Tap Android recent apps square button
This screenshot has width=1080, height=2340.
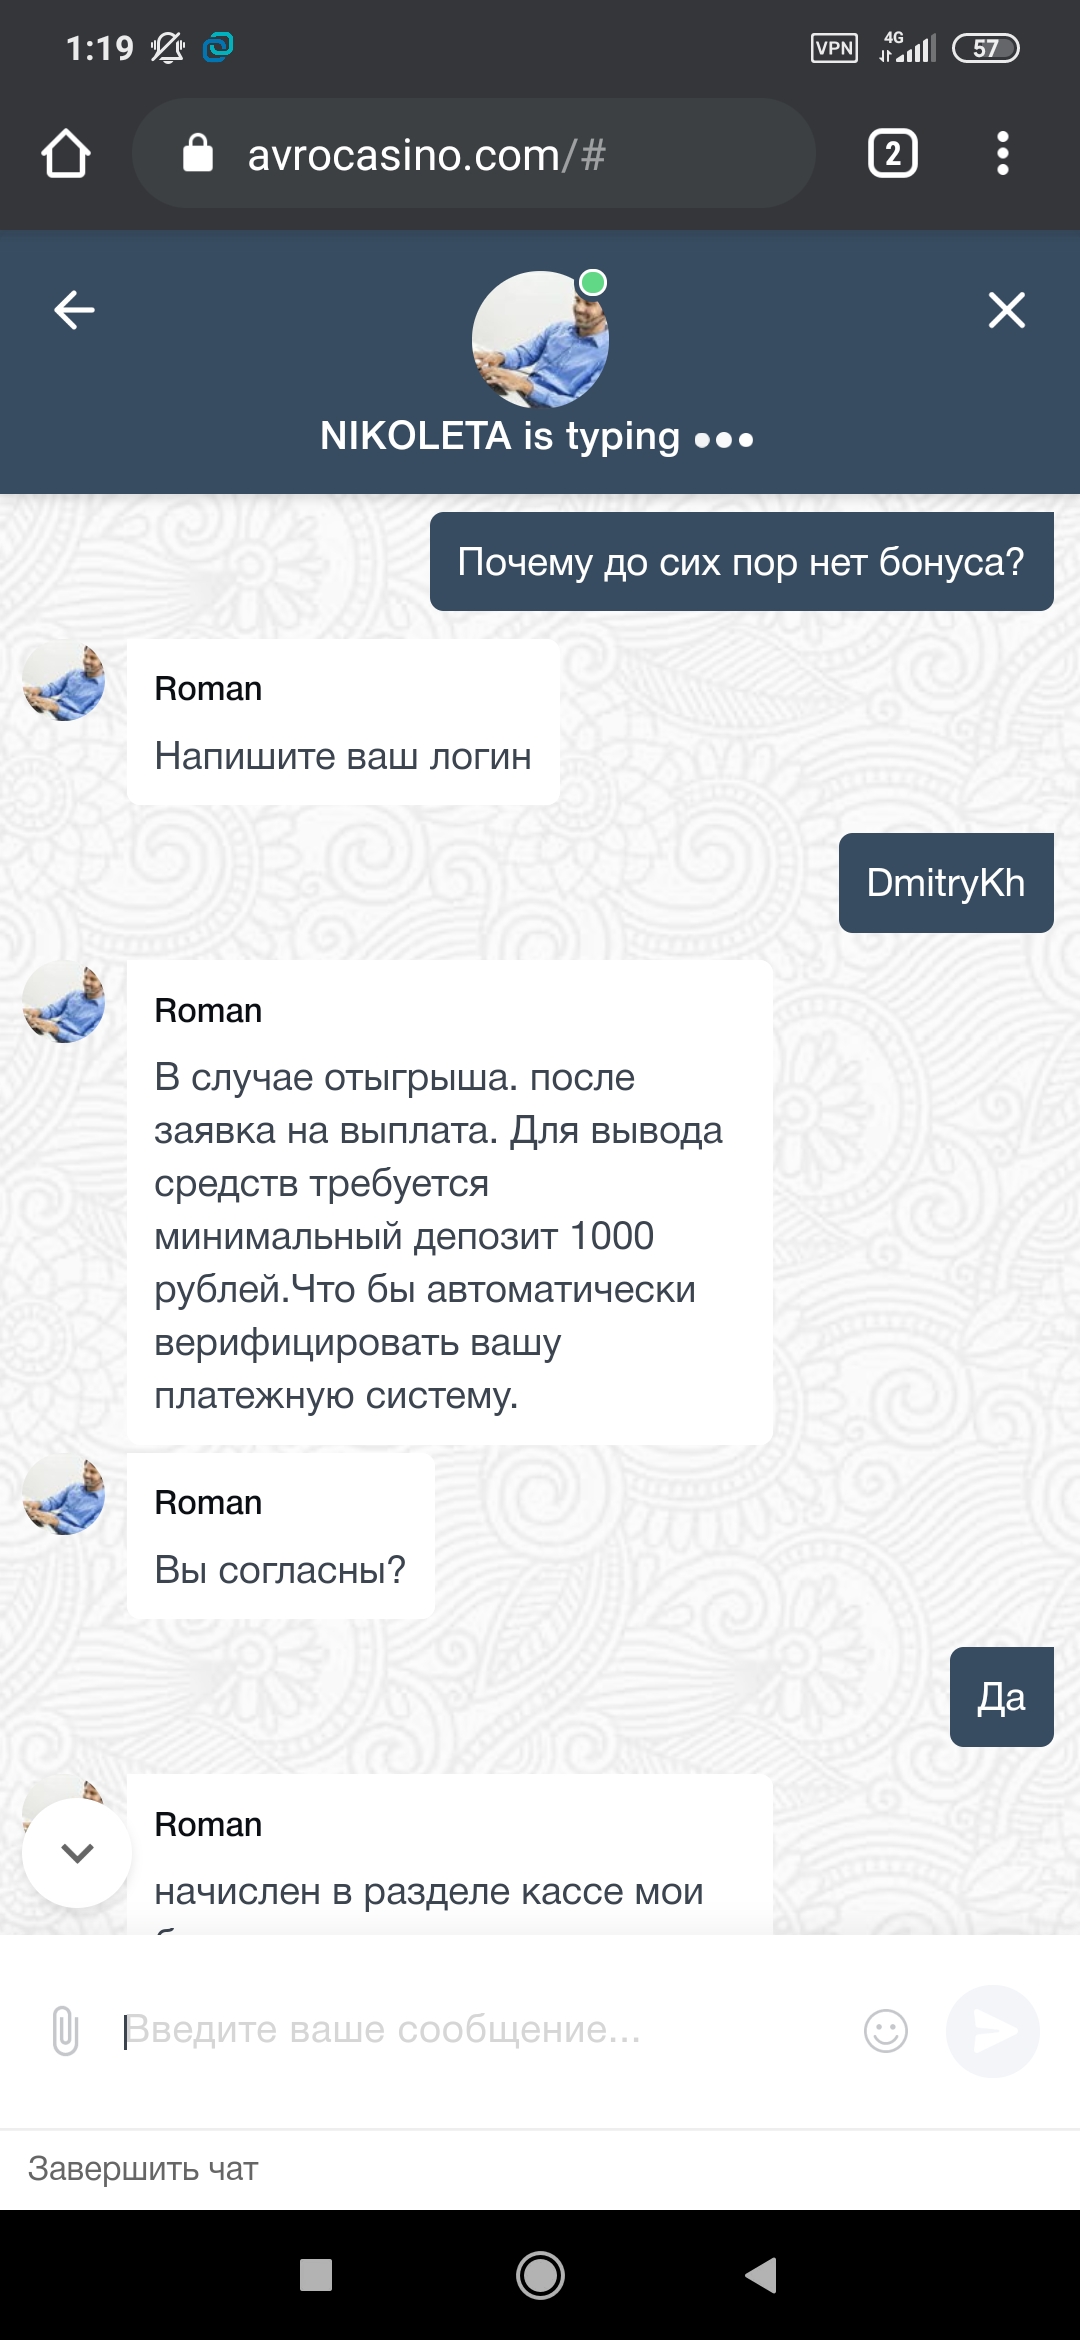tap(316, 2275)
